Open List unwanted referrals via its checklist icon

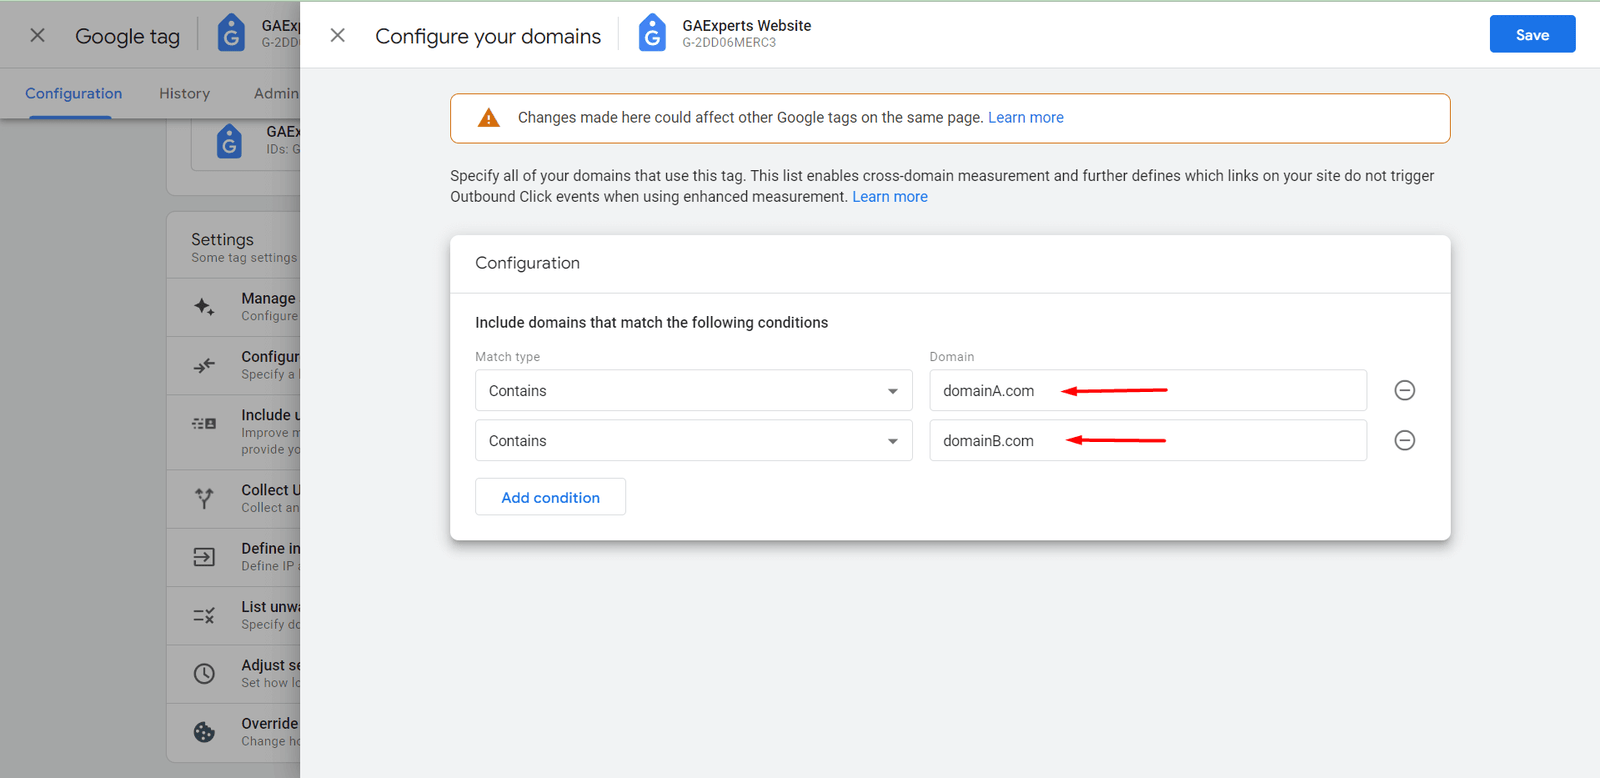click(203, 615)
